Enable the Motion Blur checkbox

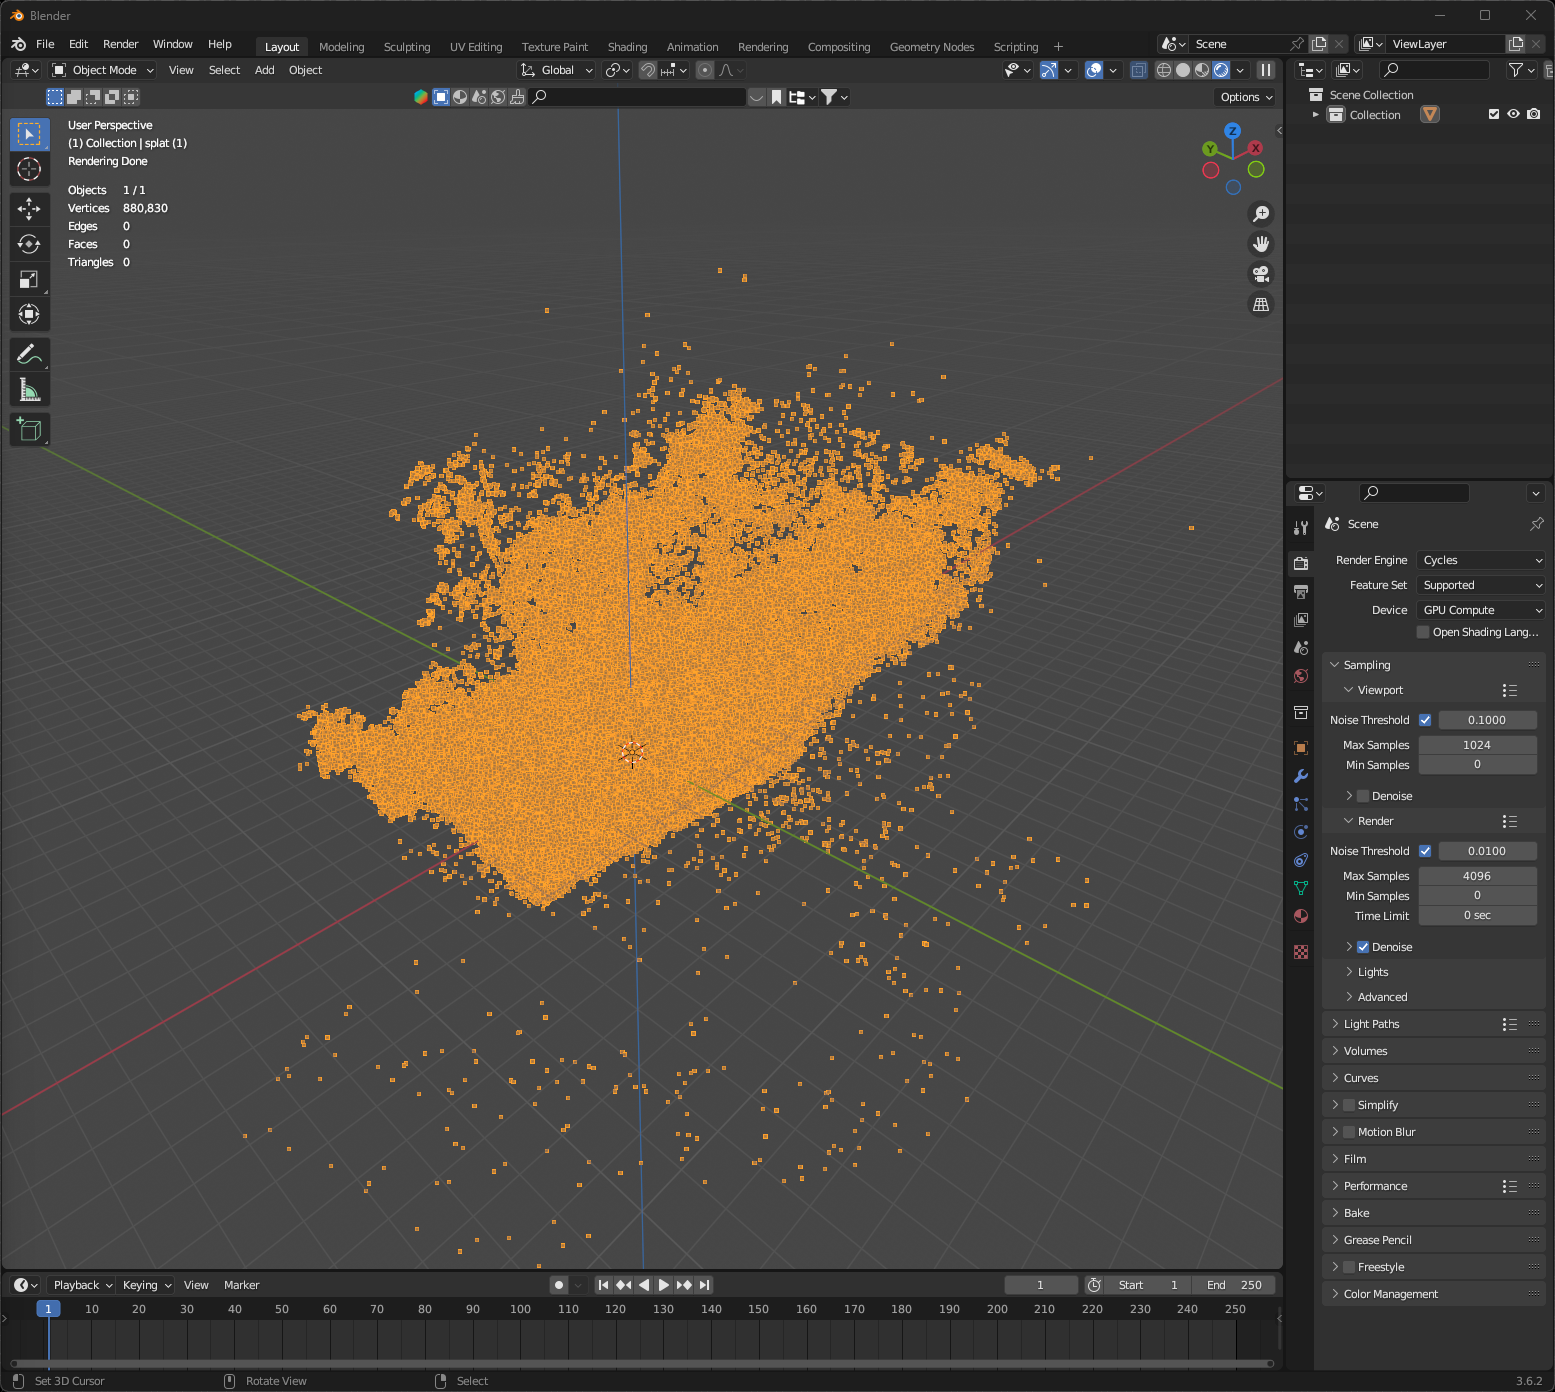(1349, 1132)
